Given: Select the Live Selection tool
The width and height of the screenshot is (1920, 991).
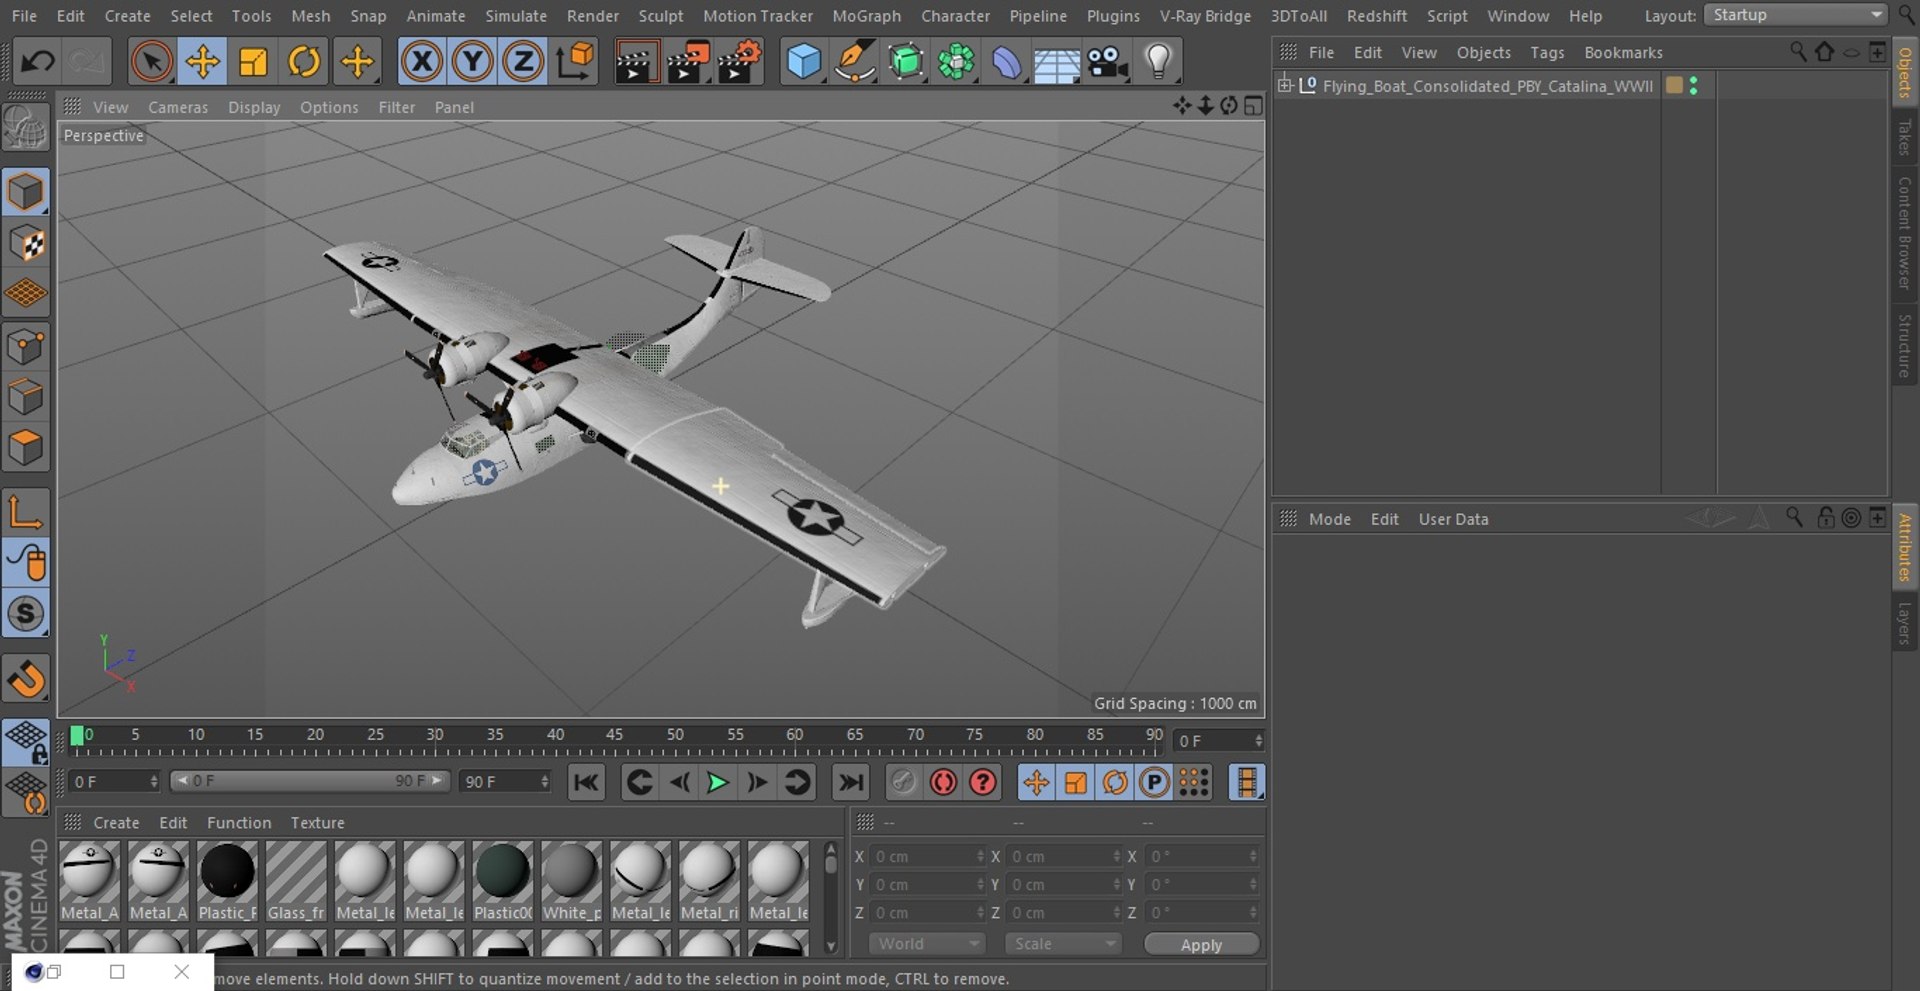Looking at the screenshot, I should tap(151, 62).
